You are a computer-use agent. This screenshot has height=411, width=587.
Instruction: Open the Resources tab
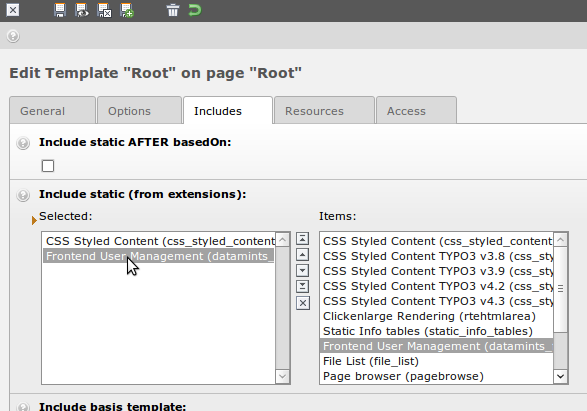pos(324,111)
